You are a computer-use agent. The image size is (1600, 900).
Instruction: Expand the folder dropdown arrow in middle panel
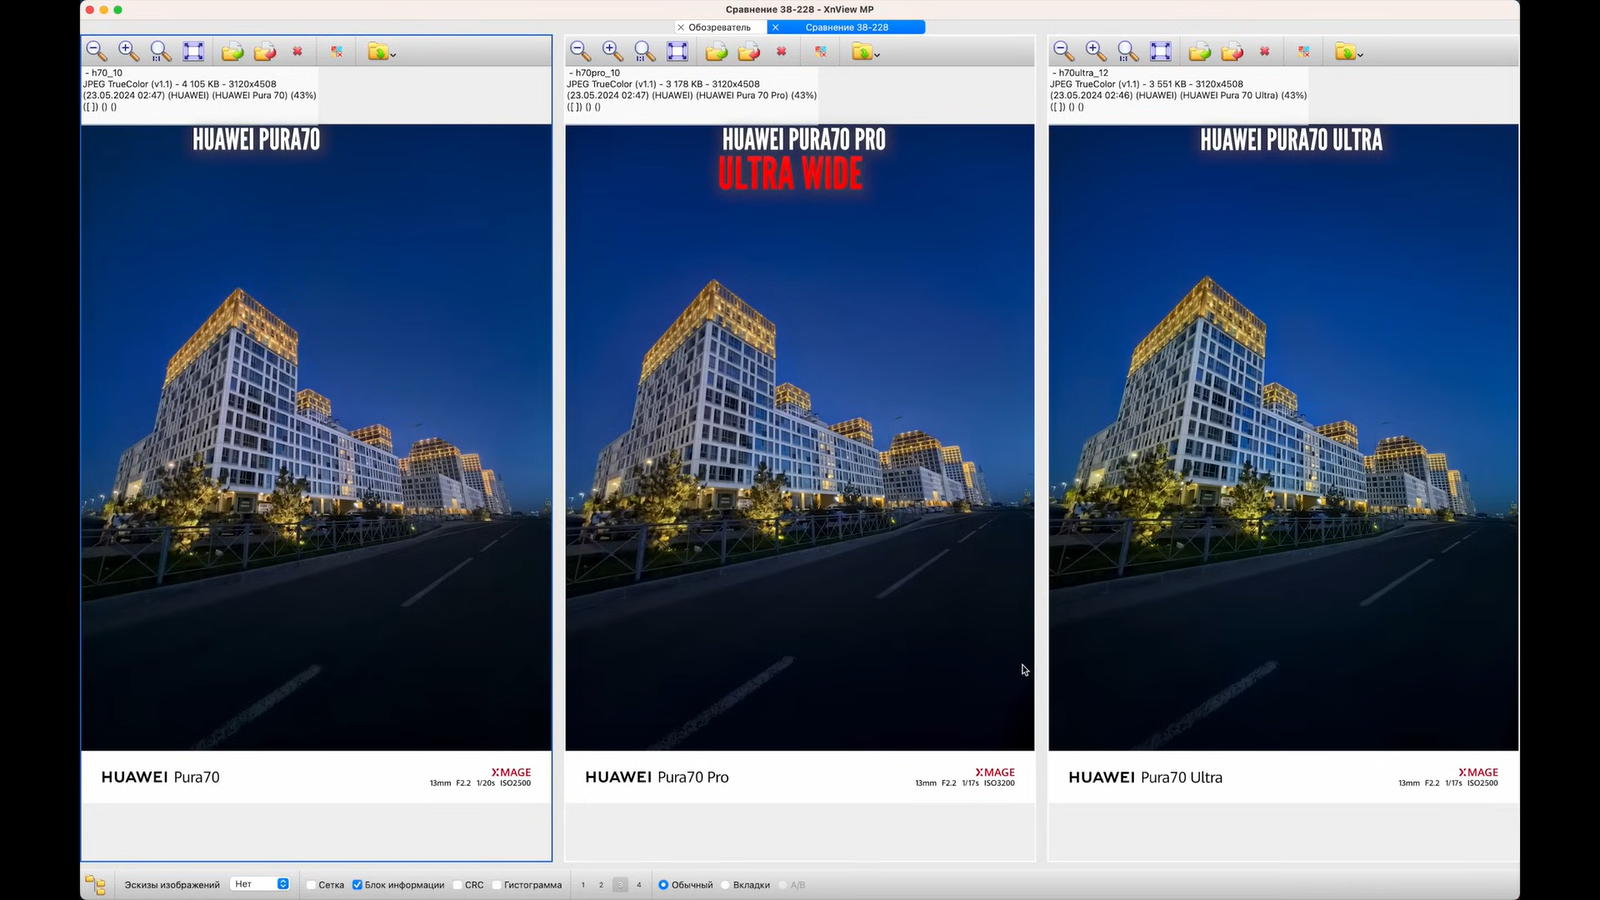pyautogui.click(x=877, y=55)
